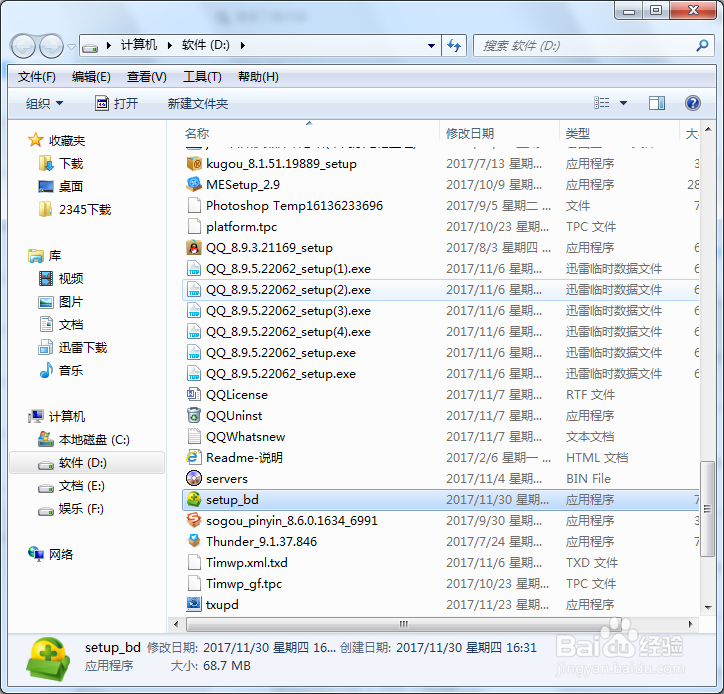Go forward with the Forward arrow button

[51, 46]
